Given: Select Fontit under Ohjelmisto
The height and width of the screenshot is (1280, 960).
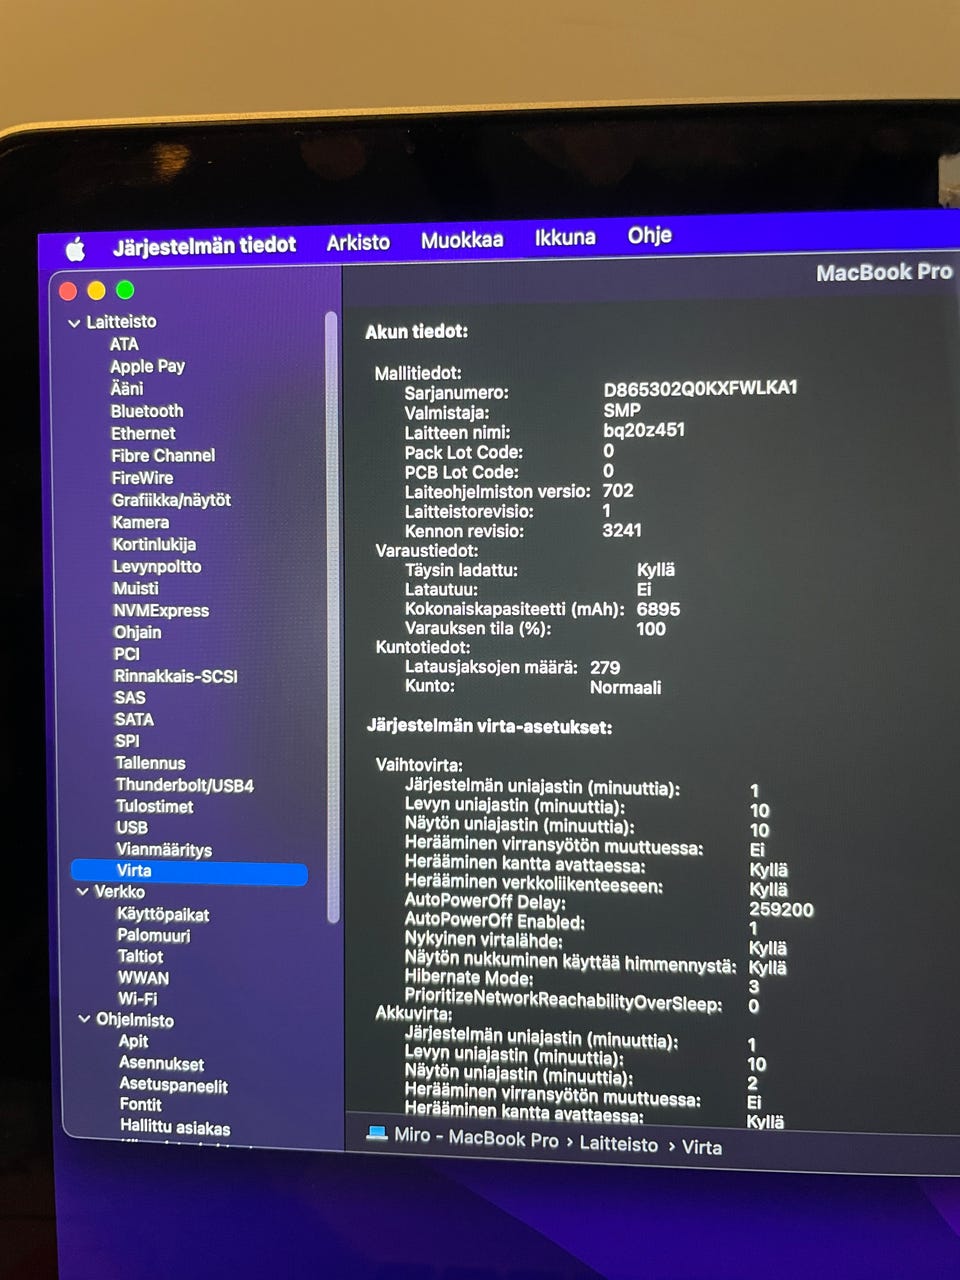Looking at the screenshot, I should (x=140, y=1105).
